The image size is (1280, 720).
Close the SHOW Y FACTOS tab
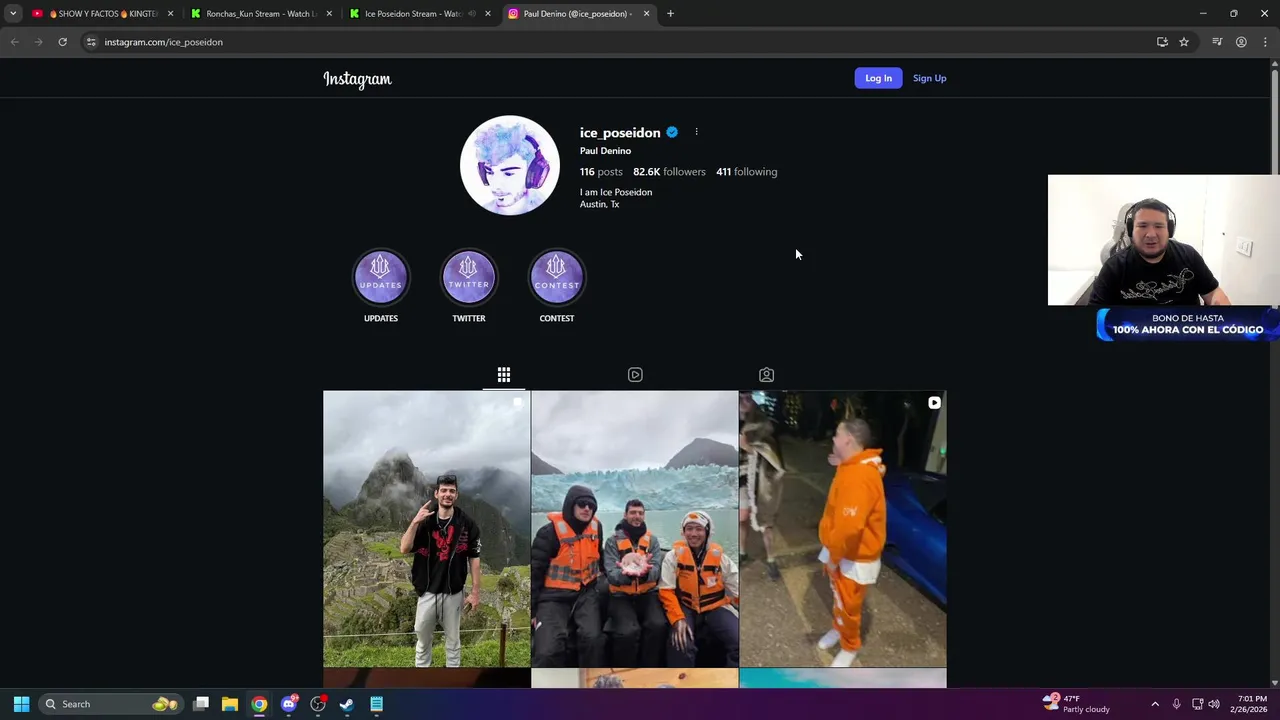[x=170, y=14]
